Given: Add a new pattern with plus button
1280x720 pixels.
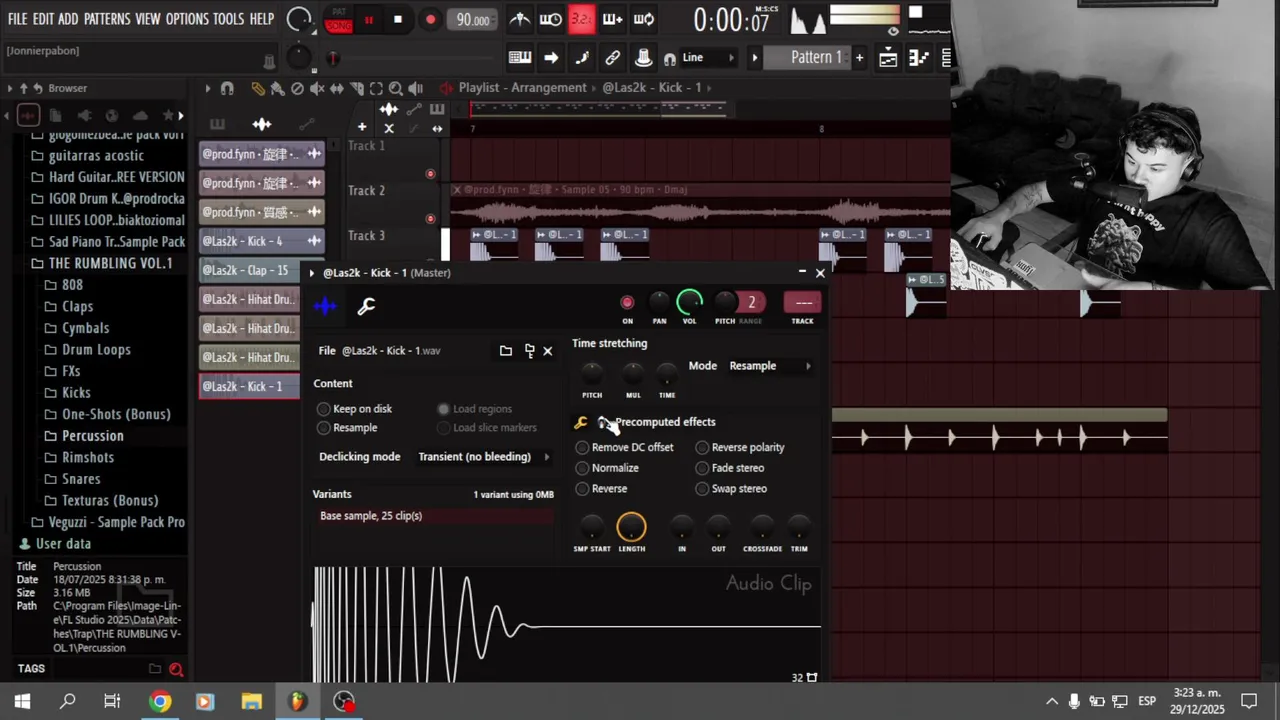Looking at the screenshot, I should (859, 58).
